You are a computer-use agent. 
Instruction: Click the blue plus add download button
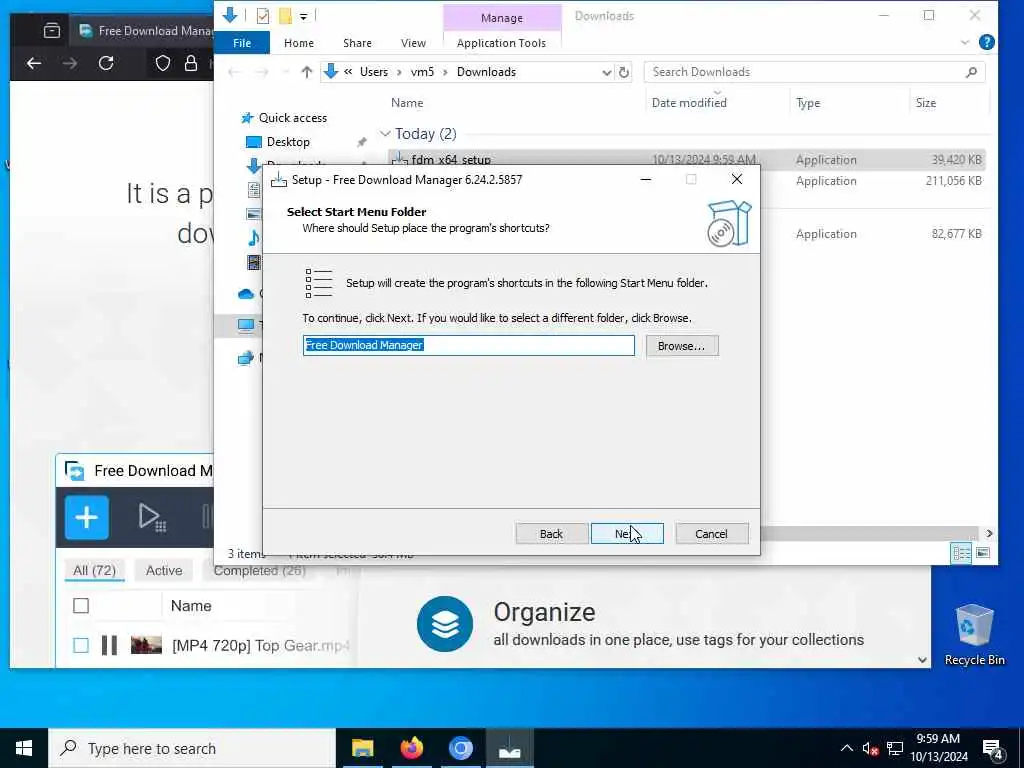87,518
